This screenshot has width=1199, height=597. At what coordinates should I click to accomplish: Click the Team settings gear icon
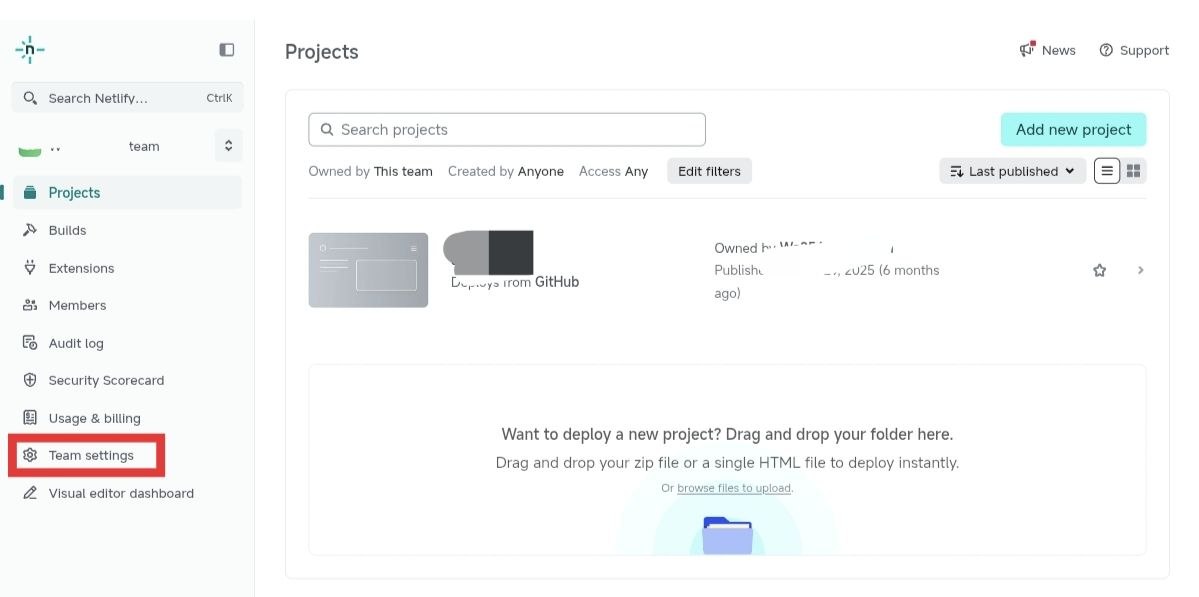click(30, 456)
